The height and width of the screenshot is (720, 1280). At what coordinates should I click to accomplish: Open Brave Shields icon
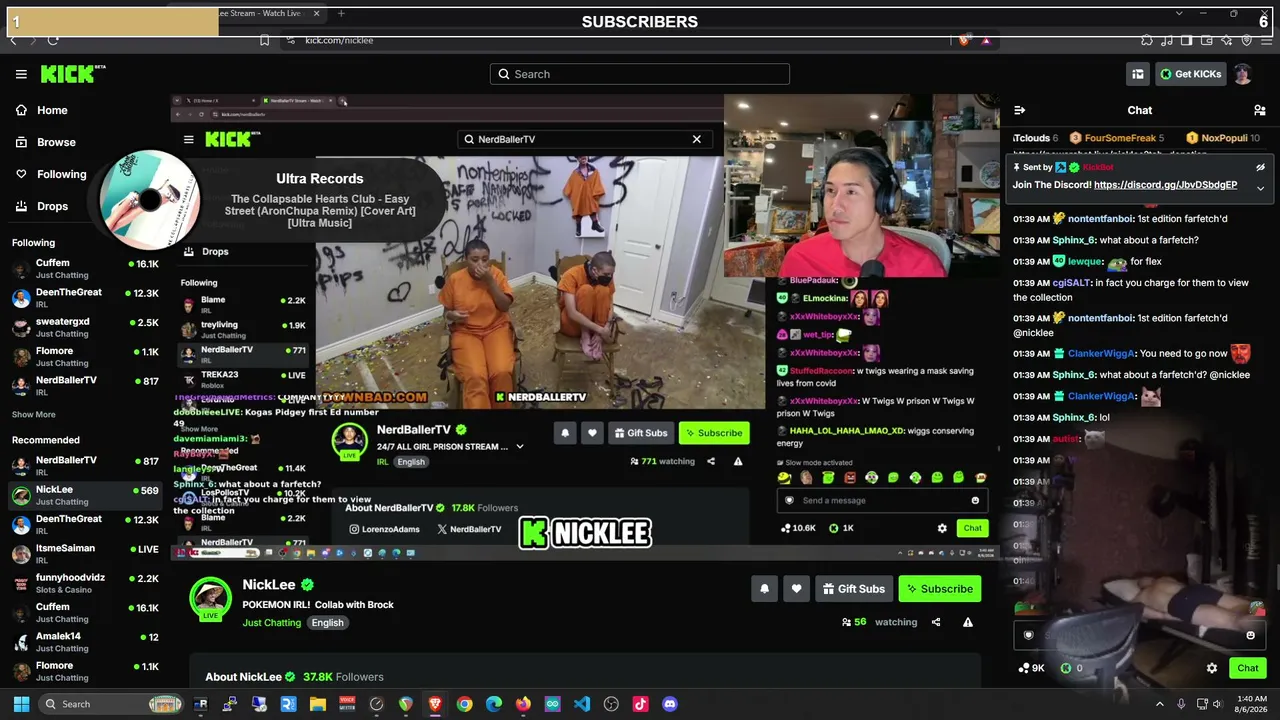[964, 40]
